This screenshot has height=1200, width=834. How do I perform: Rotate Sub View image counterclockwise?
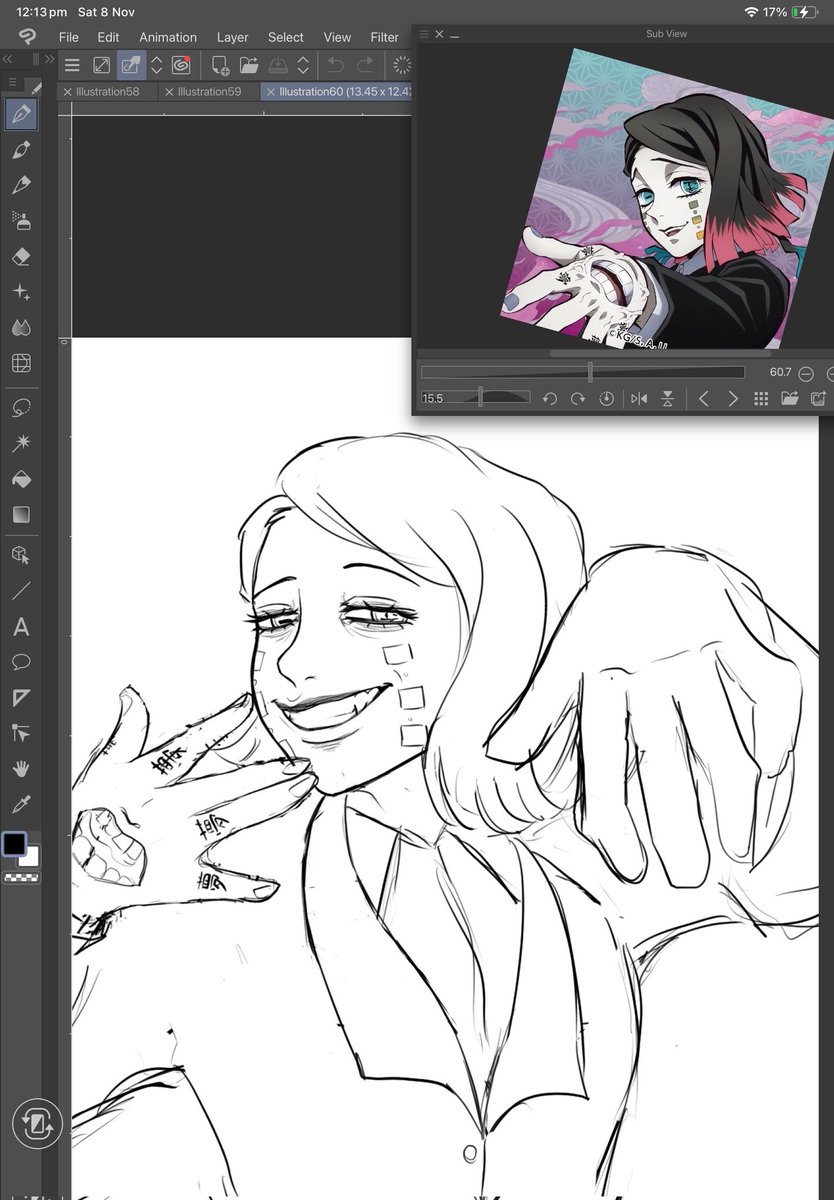point(549,398)
